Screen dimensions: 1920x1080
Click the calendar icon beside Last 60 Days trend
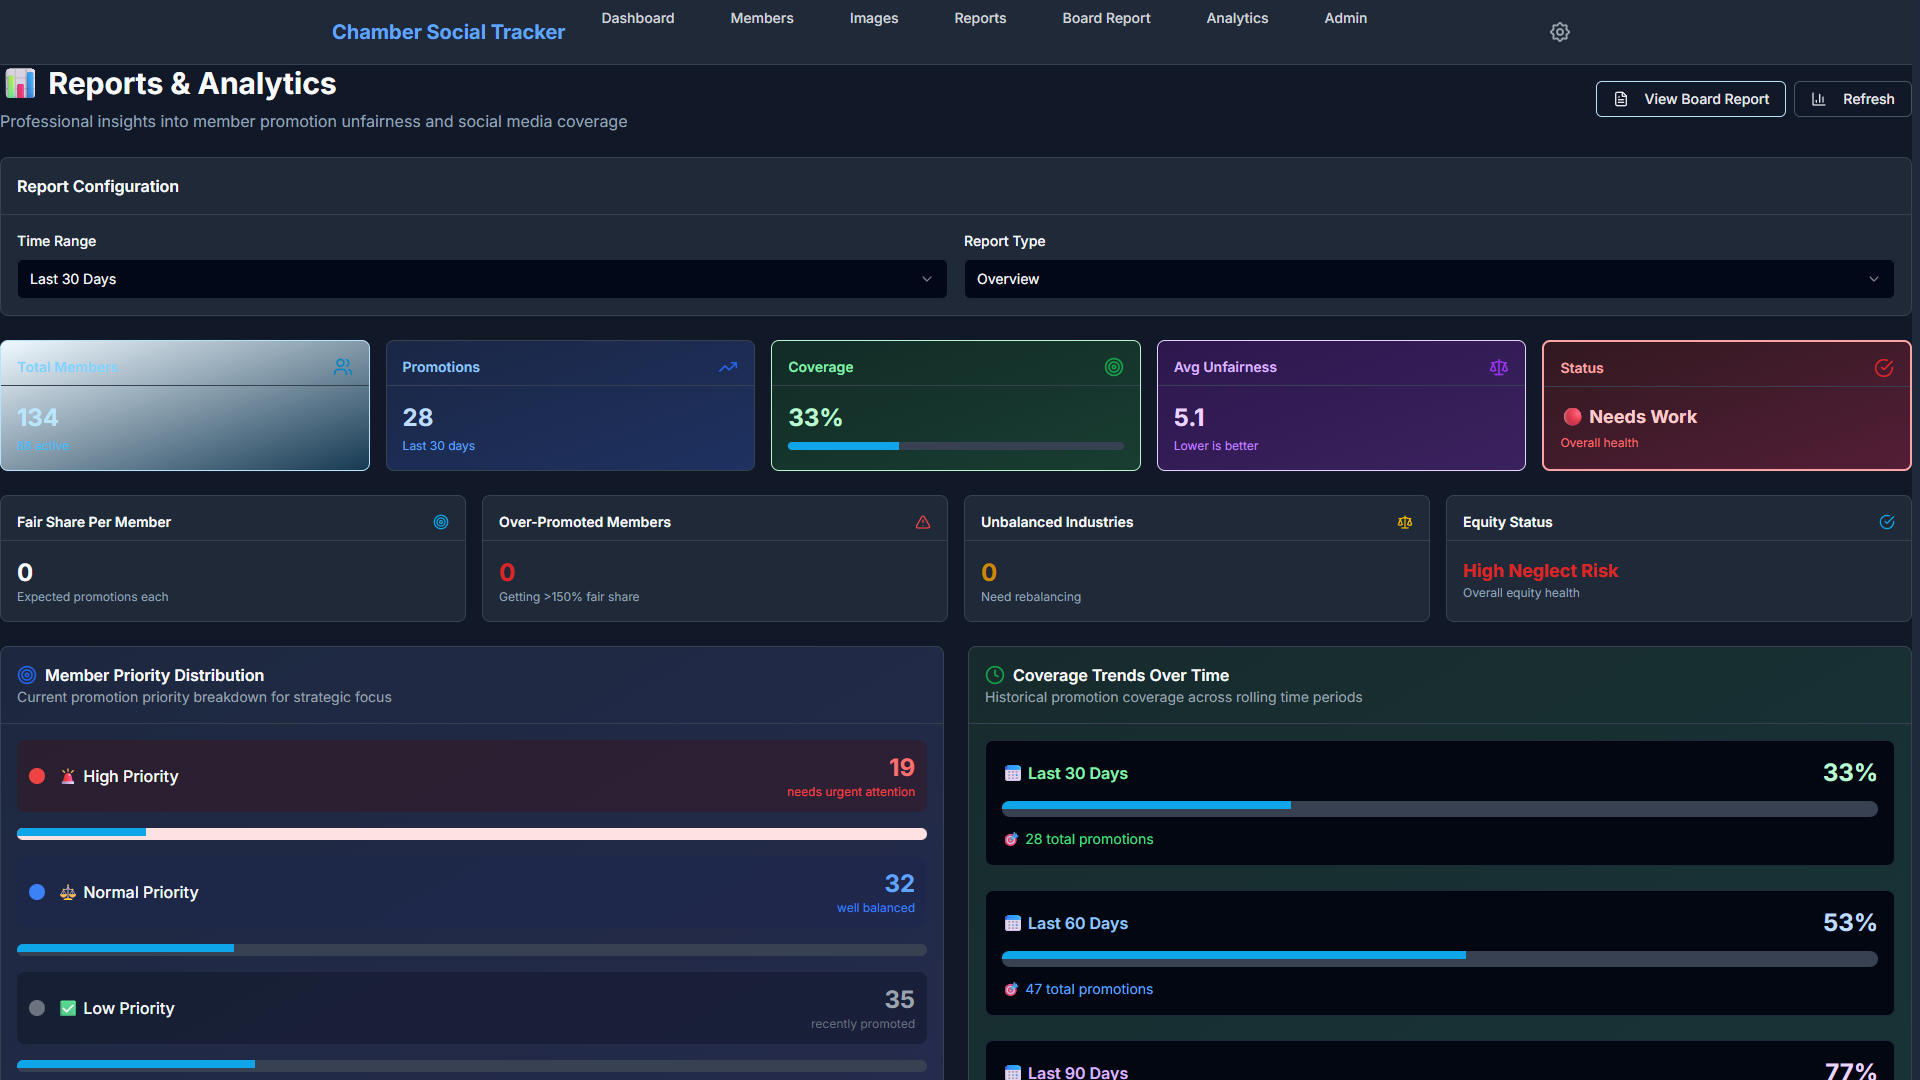point(1012,923)
